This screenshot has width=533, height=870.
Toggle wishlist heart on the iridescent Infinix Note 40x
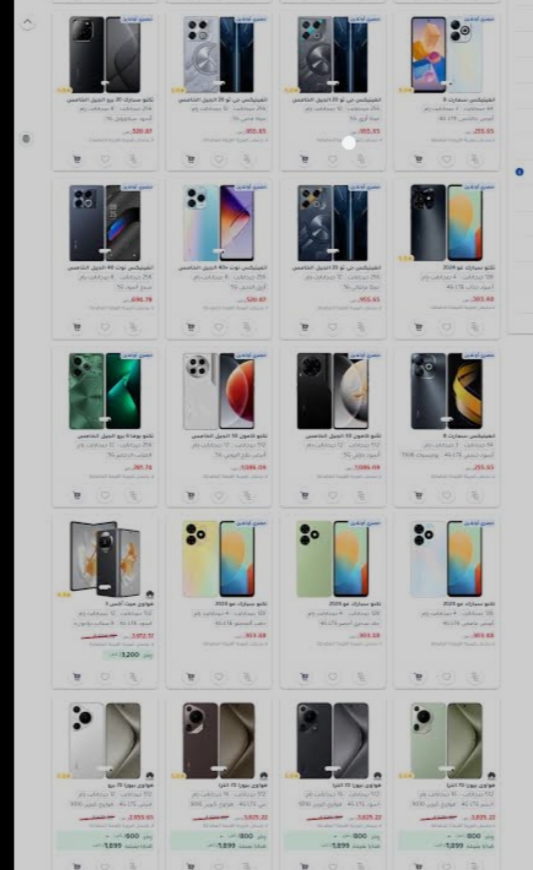pos(219,327)
